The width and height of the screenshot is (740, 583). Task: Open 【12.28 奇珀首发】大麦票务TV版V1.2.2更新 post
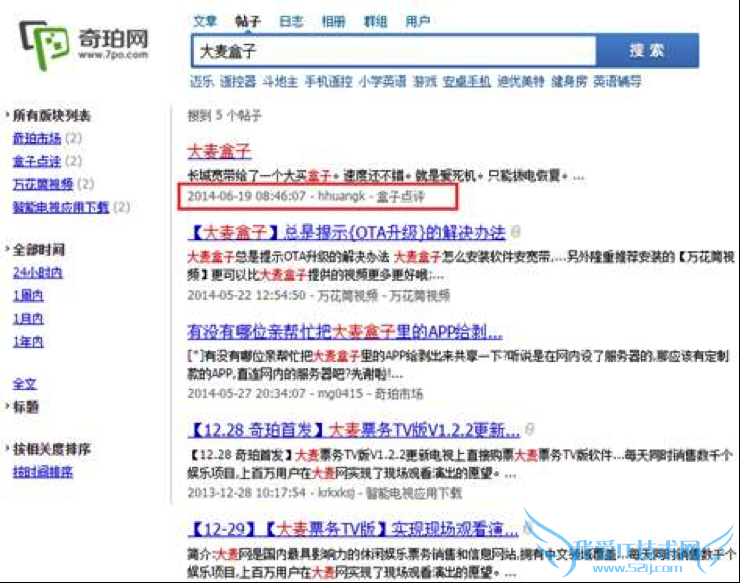[354, 430]
